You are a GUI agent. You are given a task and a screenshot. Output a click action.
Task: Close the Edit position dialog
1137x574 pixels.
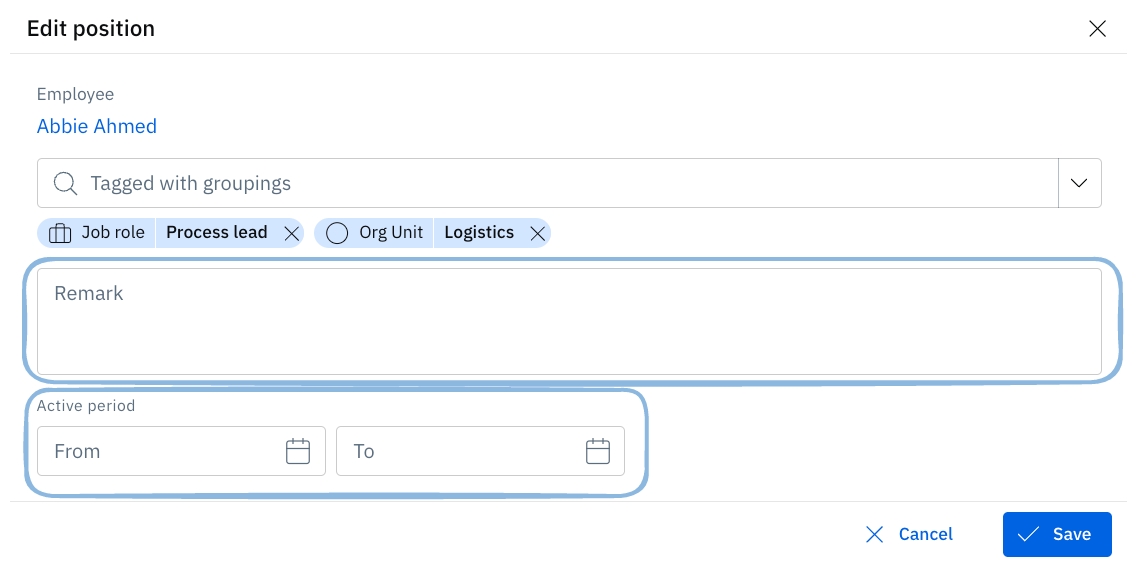(1097, 28)
